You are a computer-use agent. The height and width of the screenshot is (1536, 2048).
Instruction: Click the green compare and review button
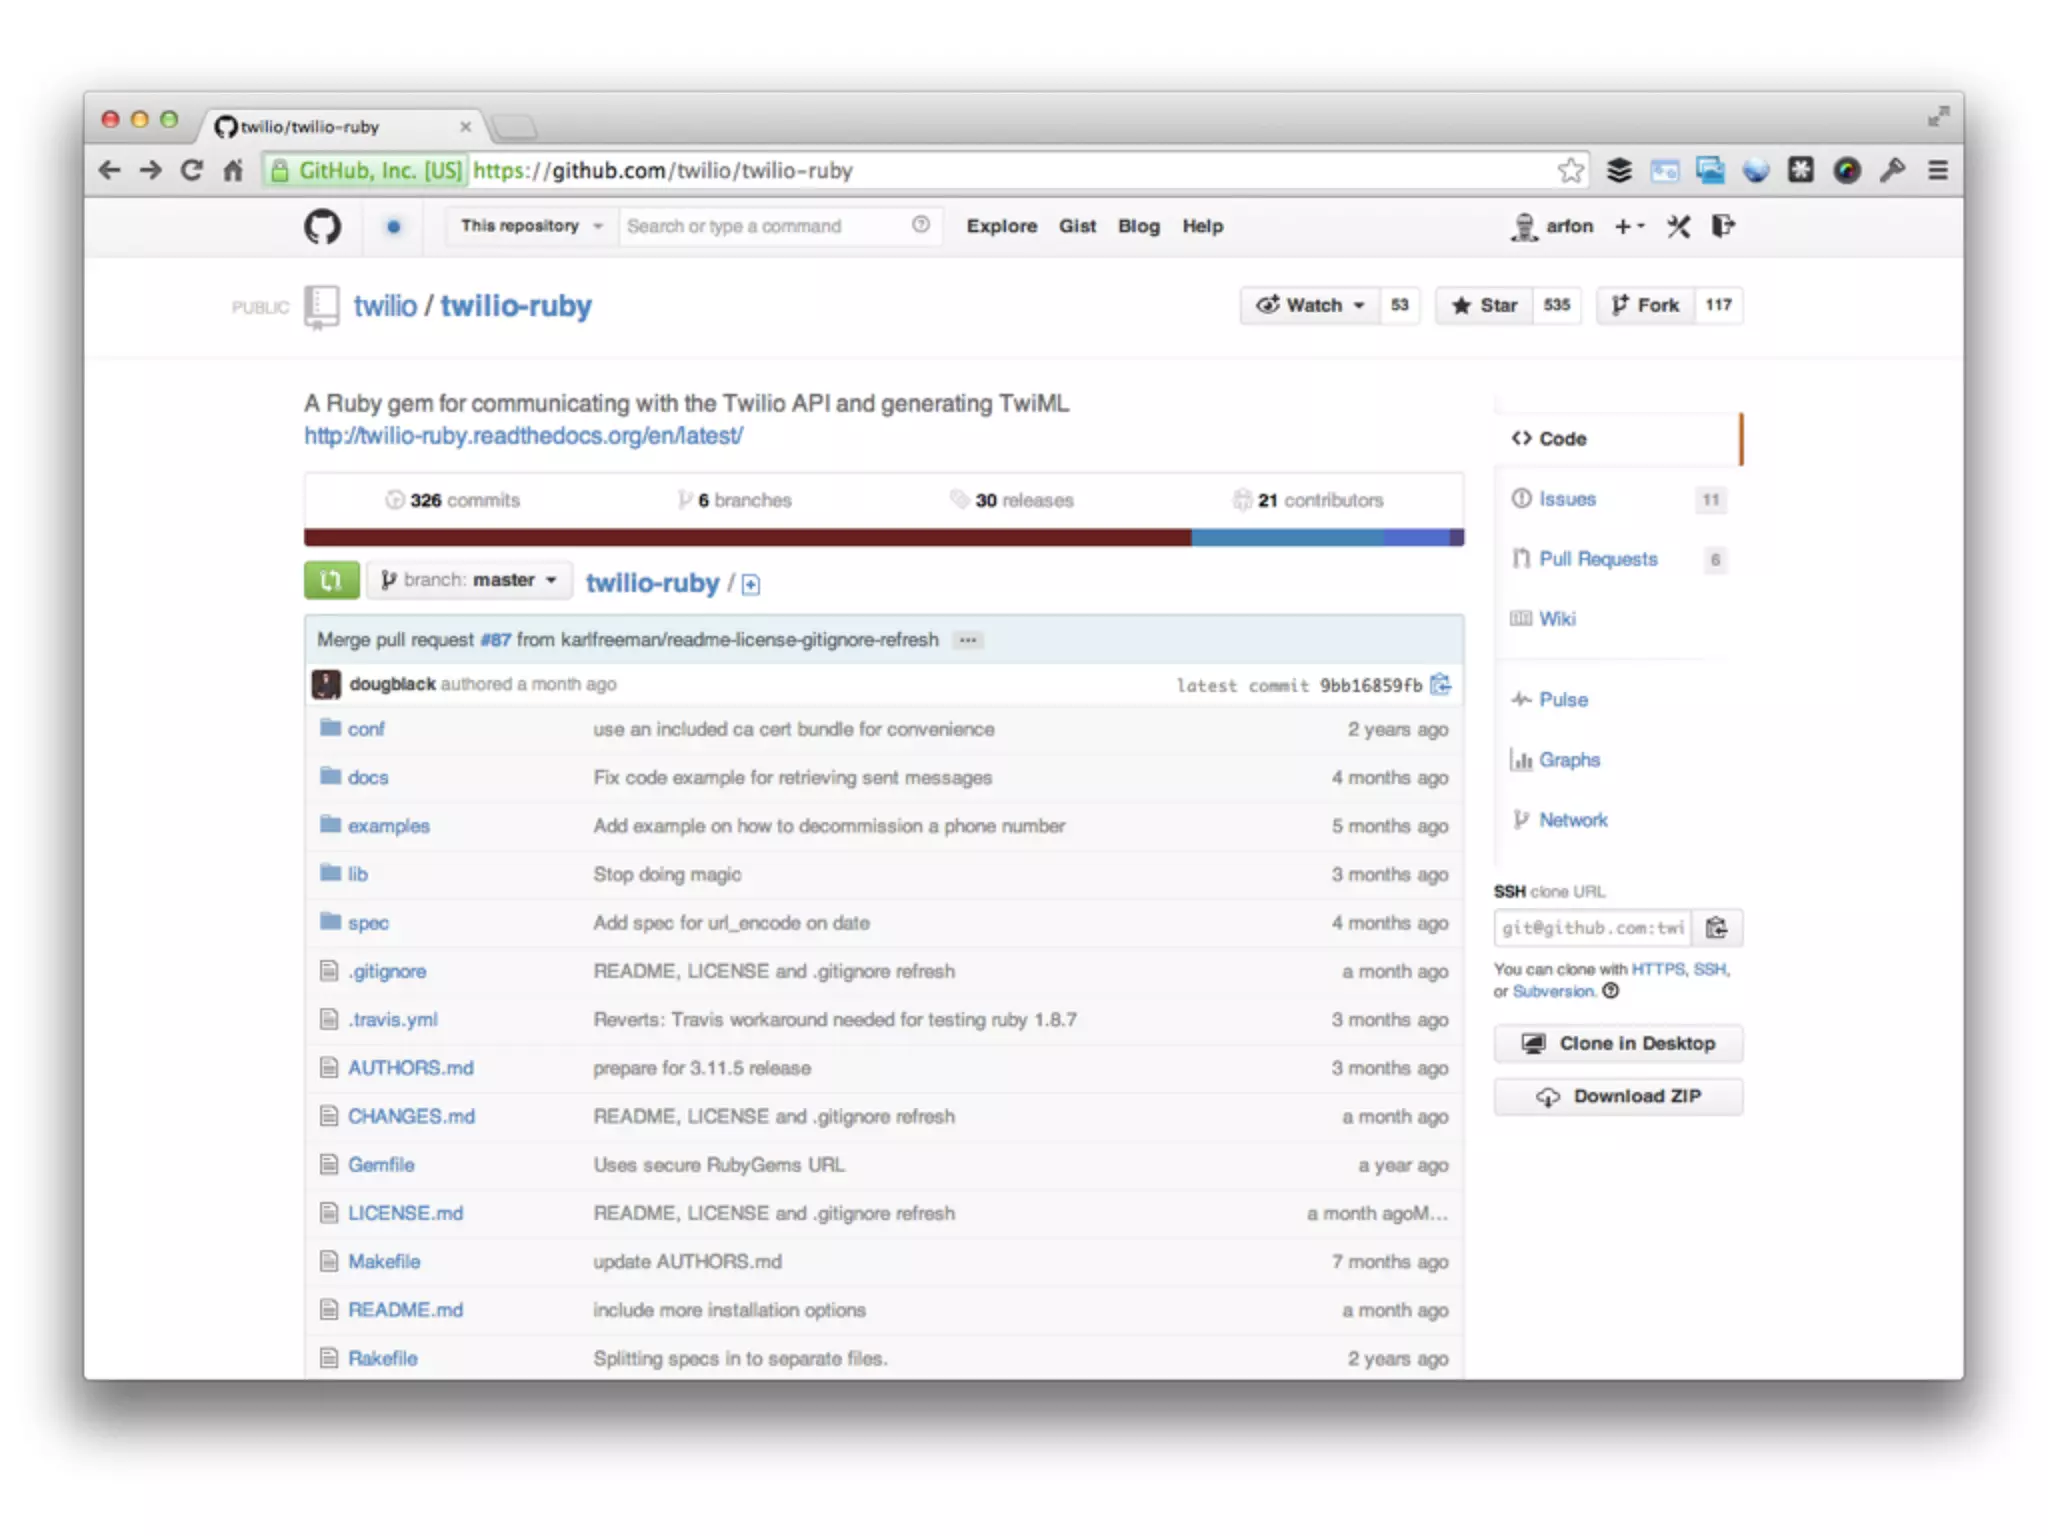(x=331, y=580)
